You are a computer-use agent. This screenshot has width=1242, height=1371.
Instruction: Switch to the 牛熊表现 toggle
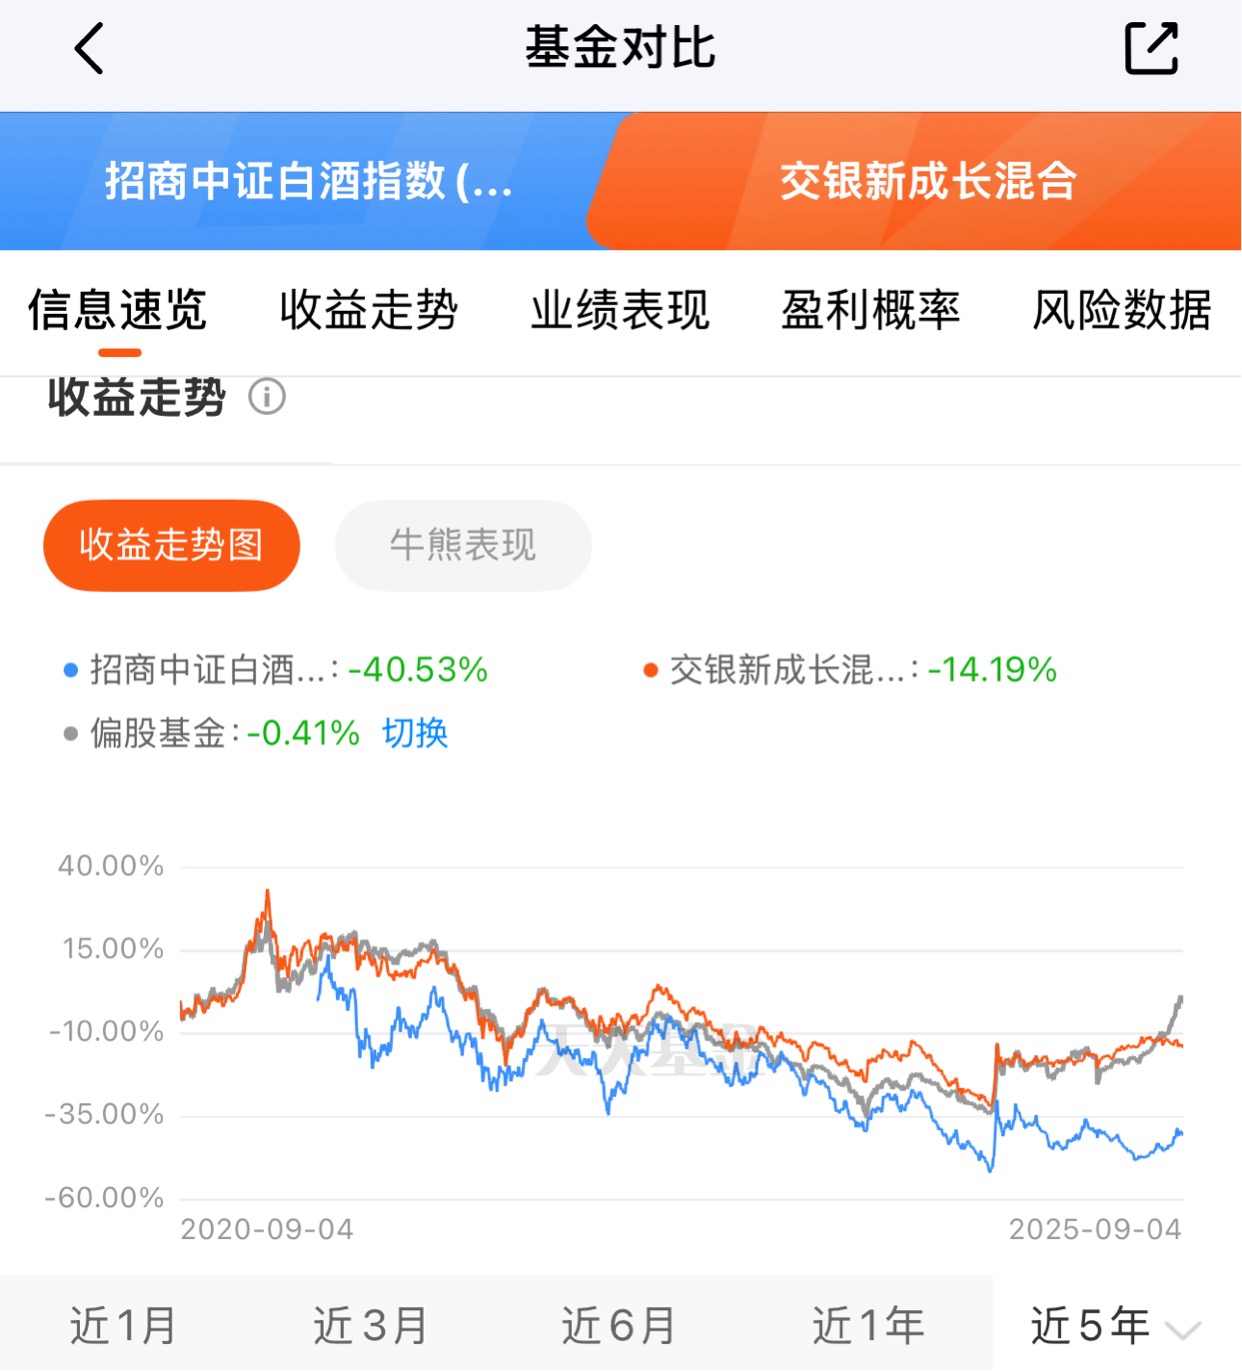pos(463,546)
